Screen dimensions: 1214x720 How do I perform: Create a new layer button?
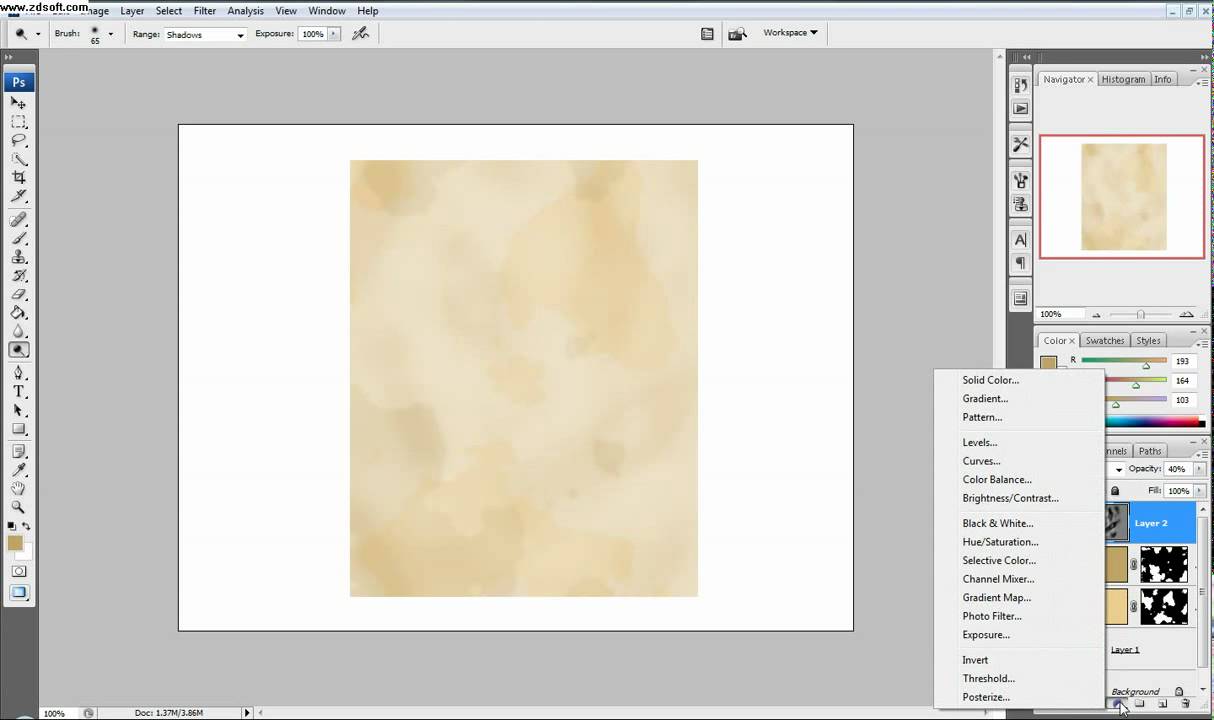pyautogui.click(x=1162, y=704)
